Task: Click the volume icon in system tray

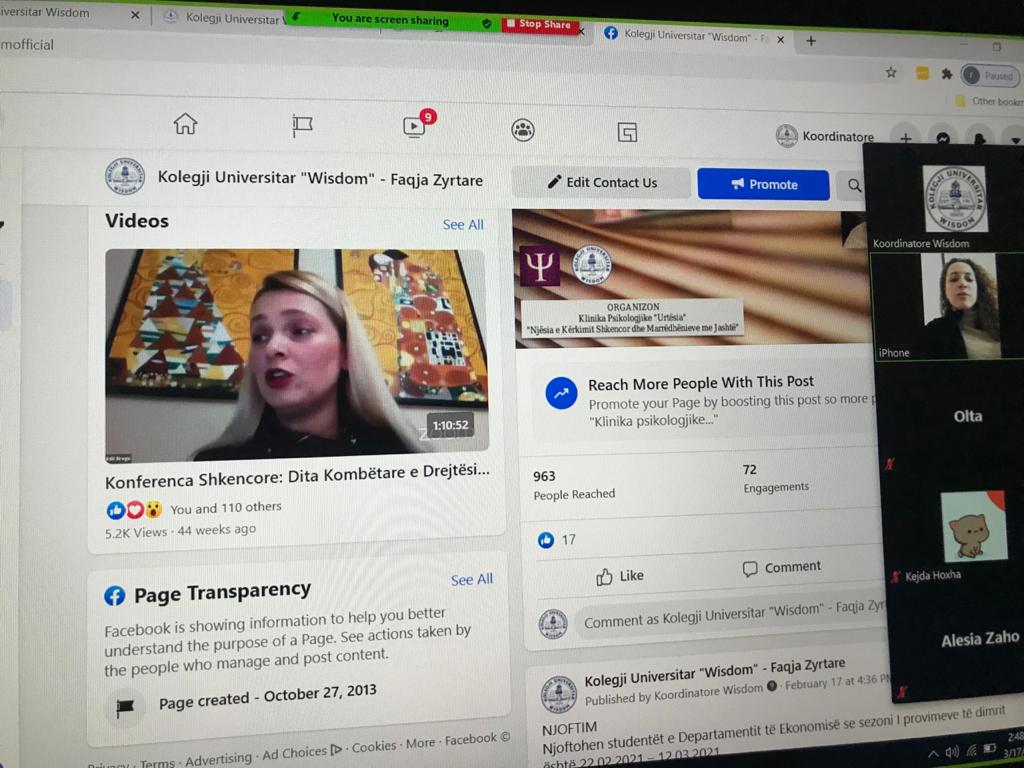Action: pos(952,752)
